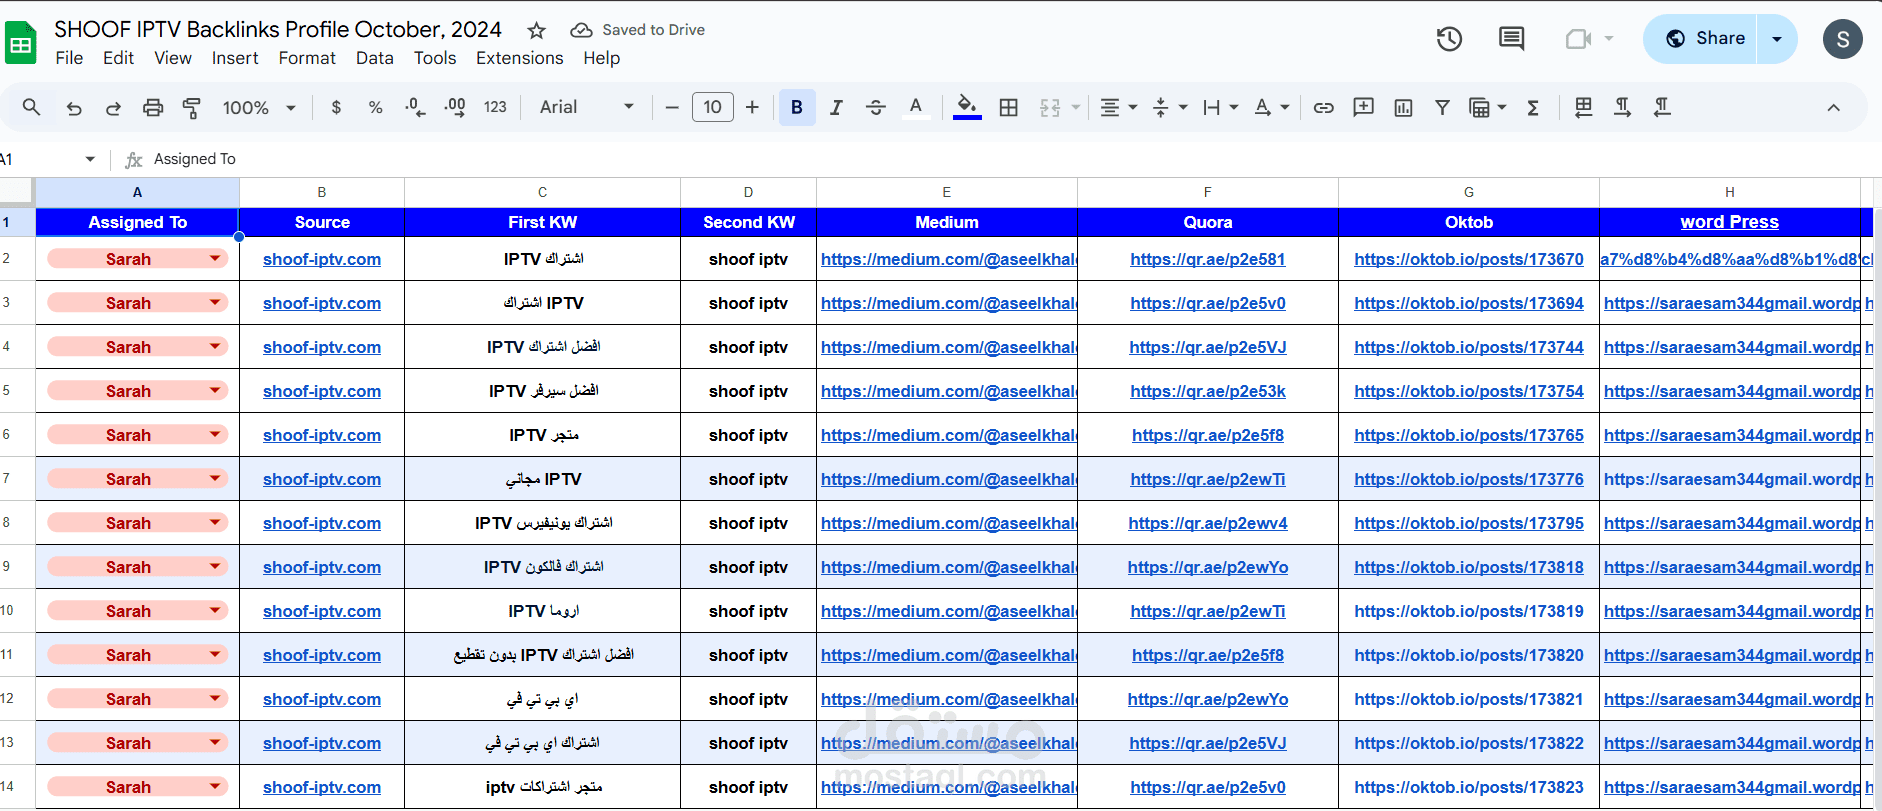Star the SHOOF IPTV document
This screenshot has width=1882, height=811.
[x=537, y=30]
